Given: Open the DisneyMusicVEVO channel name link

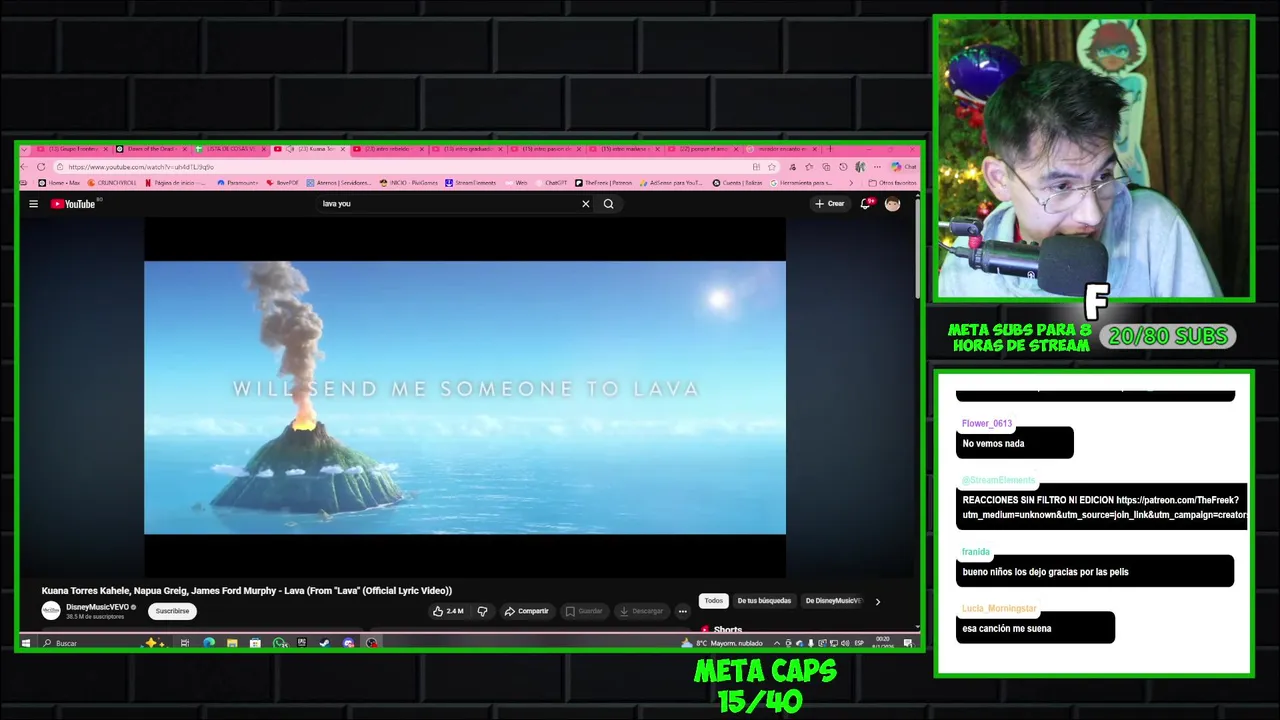Looking at the screenshot, I should pos(97,607).
